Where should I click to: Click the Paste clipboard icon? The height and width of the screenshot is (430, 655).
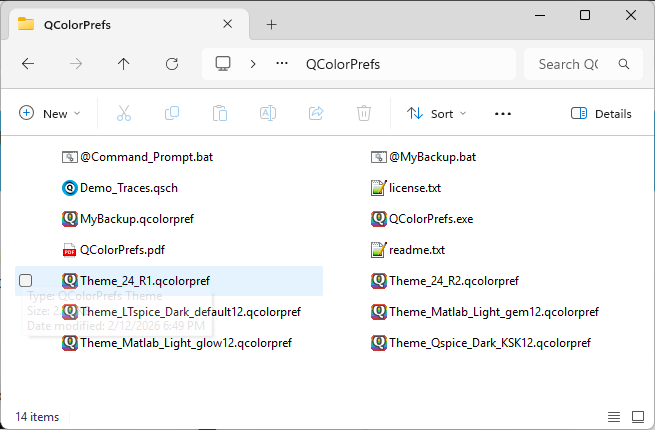point(220,114)
